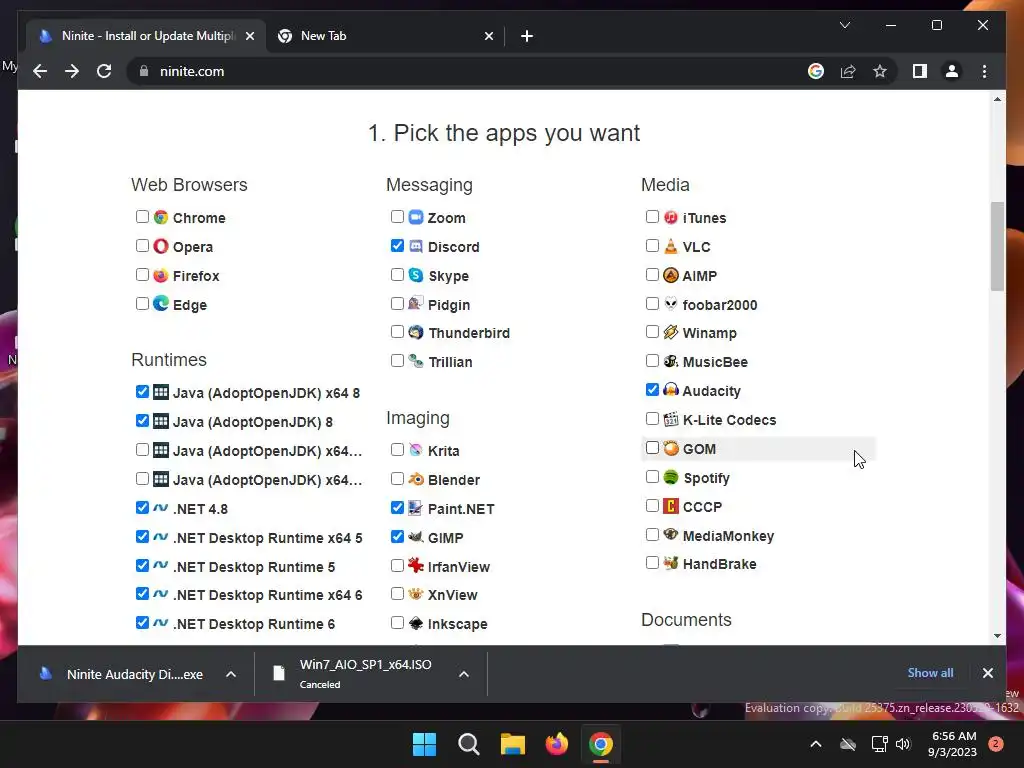Uncheck the .NET 4.8 checkbox
1024x768 pixels.
[142, 507]
